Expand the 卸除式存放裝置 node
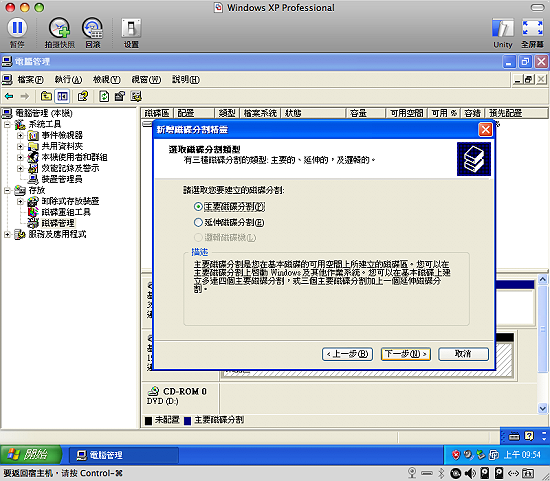The image size is (550, 481). click(20, 201)
